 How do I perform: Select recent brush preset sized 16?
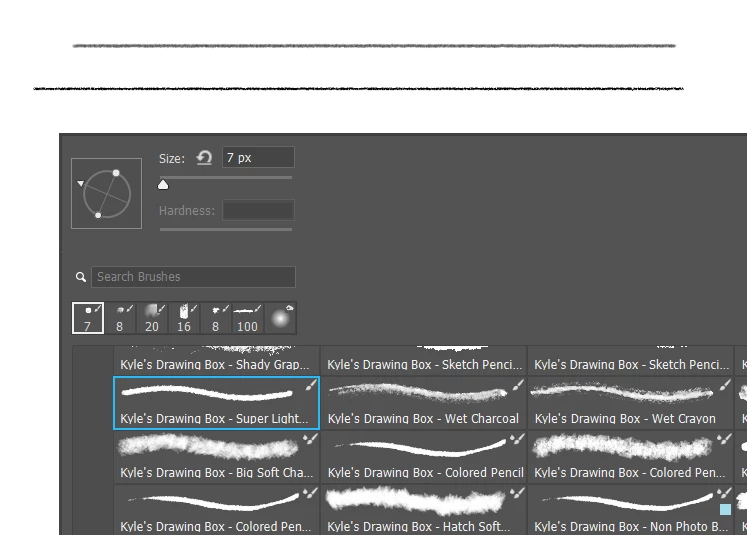(184, 318)
